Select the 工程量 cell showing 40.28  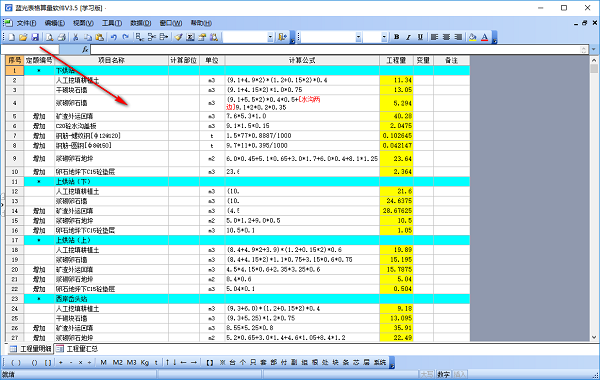(396, 116)
